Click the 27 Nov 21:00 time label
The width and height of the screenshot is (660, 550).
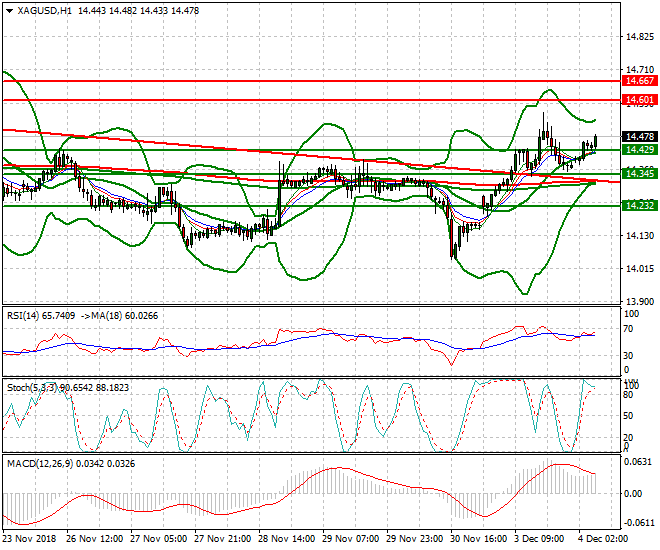(223, 539)
